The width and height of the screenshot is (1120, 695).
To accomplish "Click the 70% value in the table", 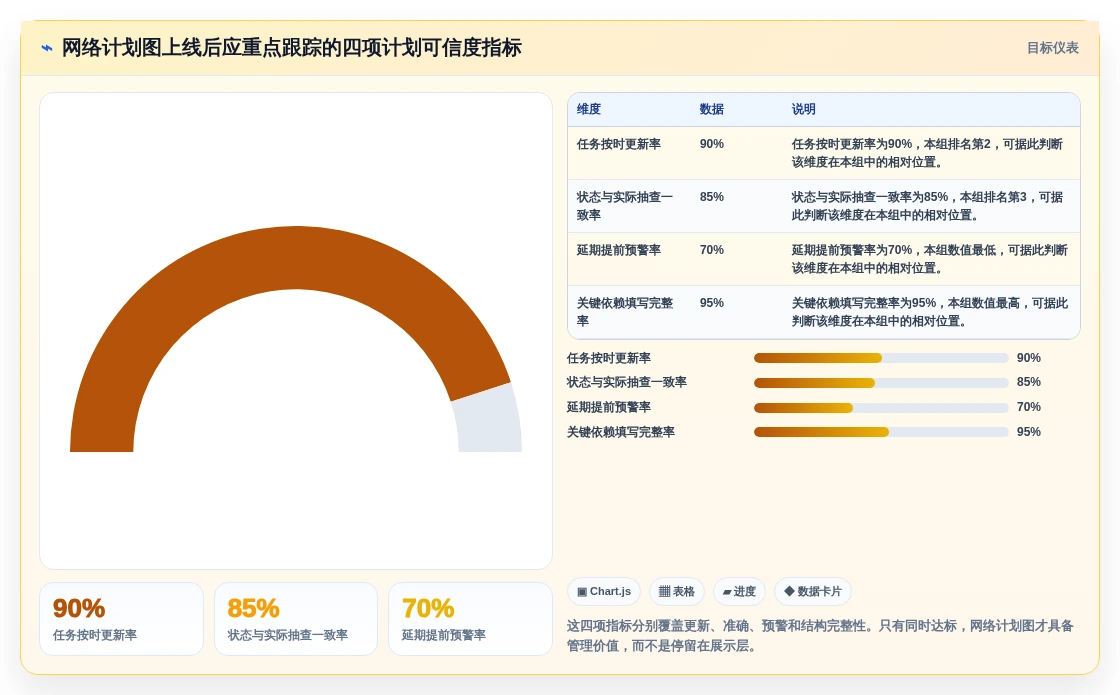I will tap(711, 250).
